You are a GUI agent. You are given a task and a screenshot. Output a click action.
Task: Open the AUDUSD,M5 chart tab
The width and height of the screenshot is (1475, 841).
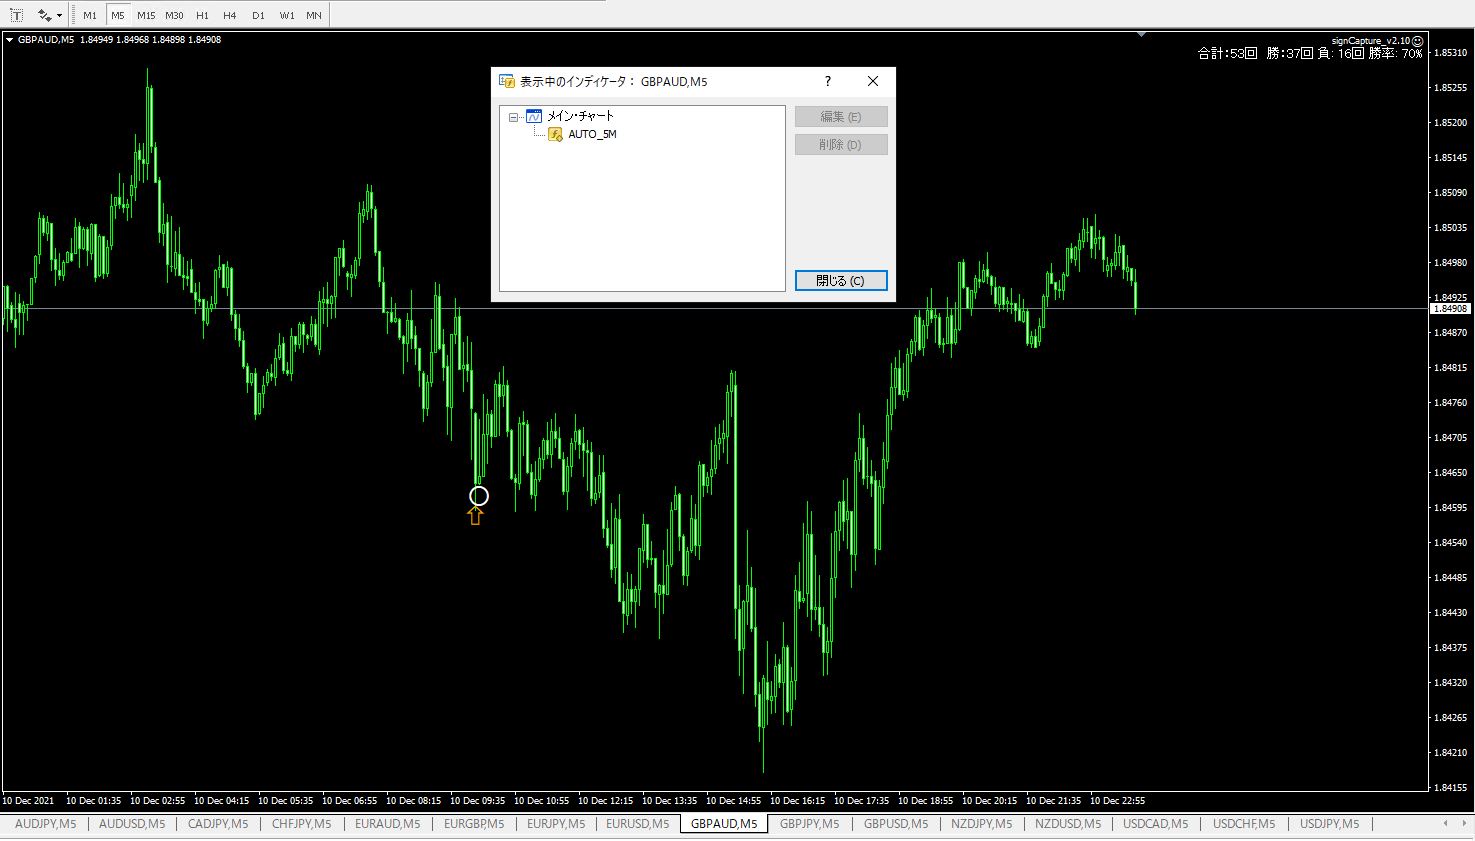[x=132, y=824]
